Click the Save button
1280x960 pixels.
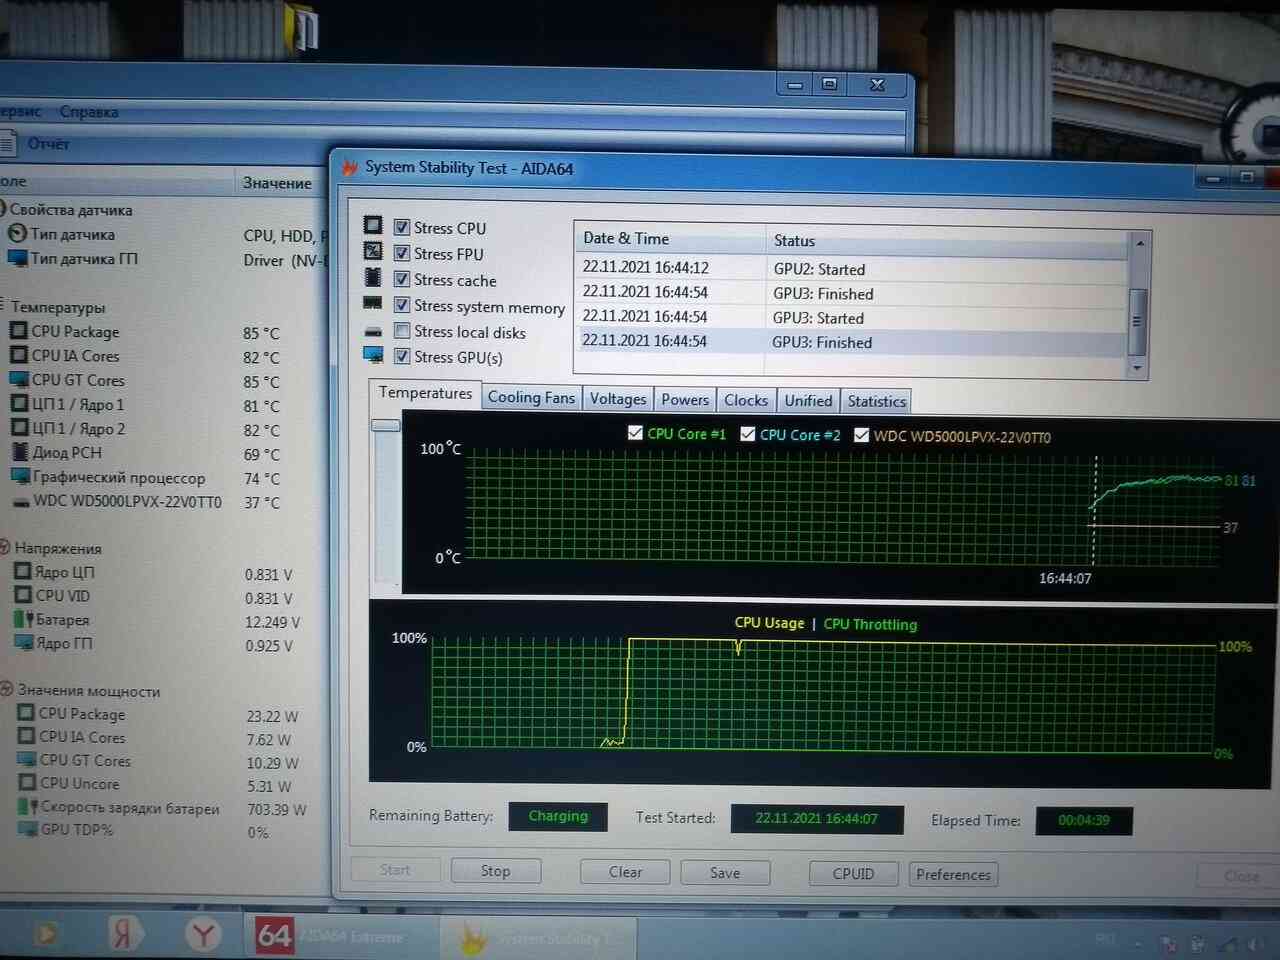(x=725, y=873)
